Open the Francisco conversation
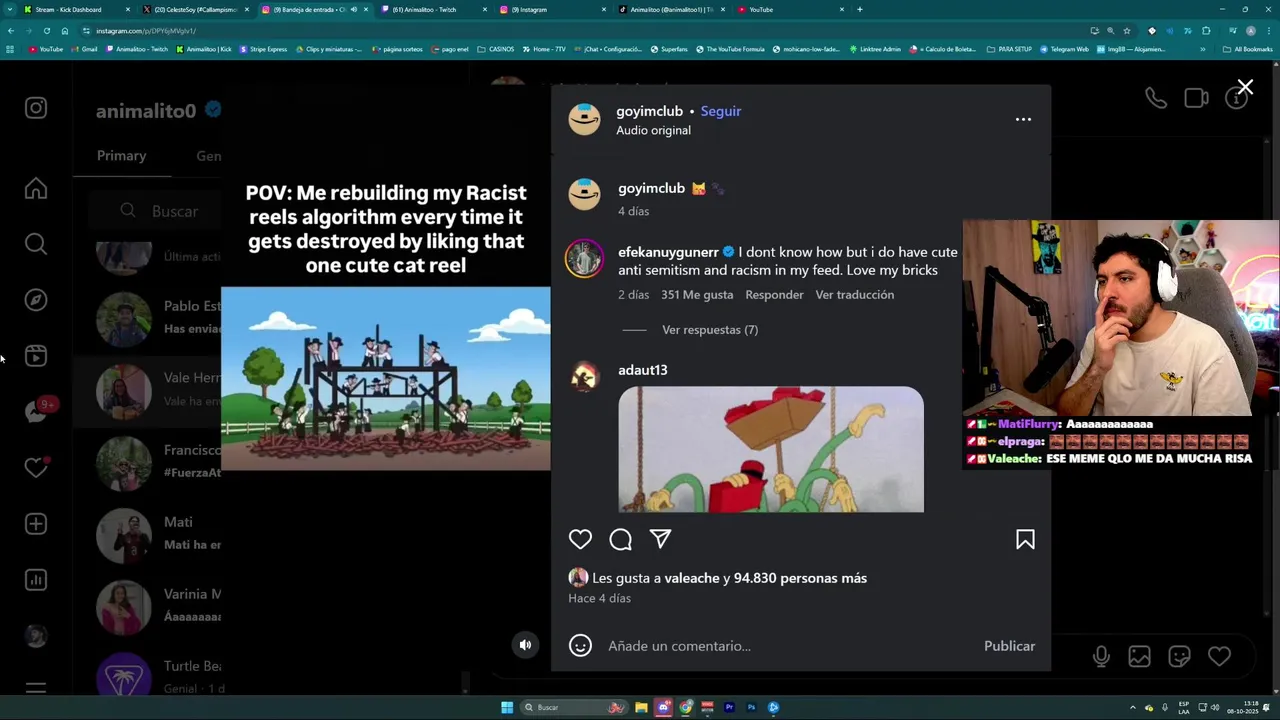The height and width of the screenshot is (720, 1280). [148, 462]
